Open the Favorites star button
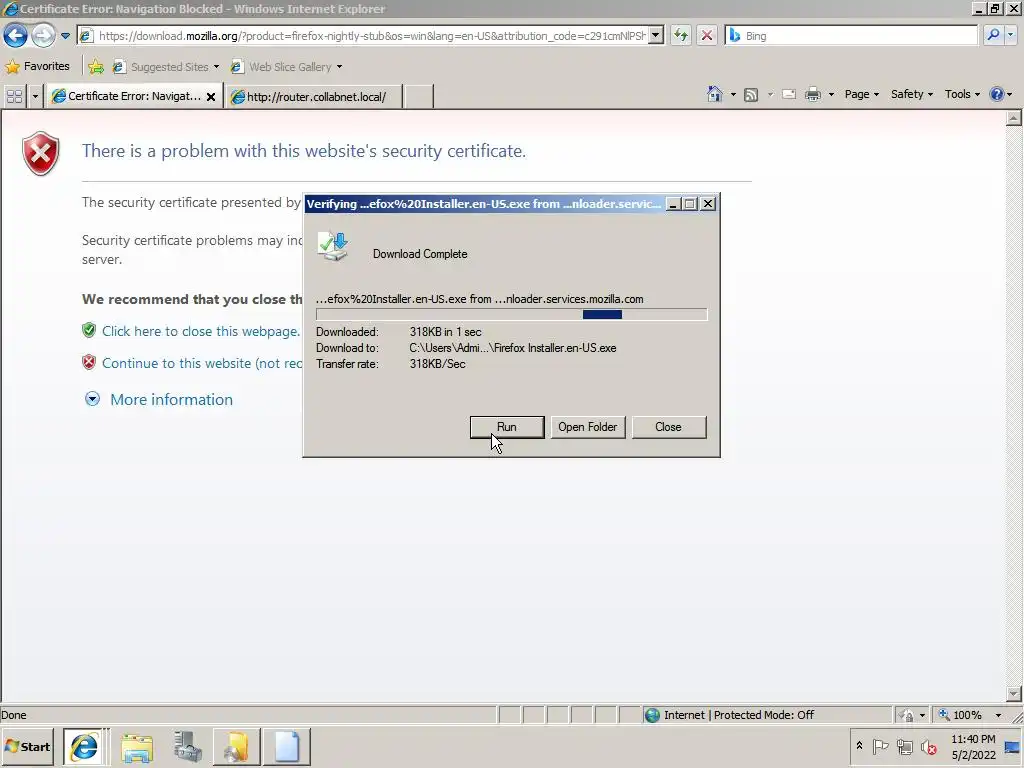The width and height of the screenshot is (1024, 768). pos(37,66)
